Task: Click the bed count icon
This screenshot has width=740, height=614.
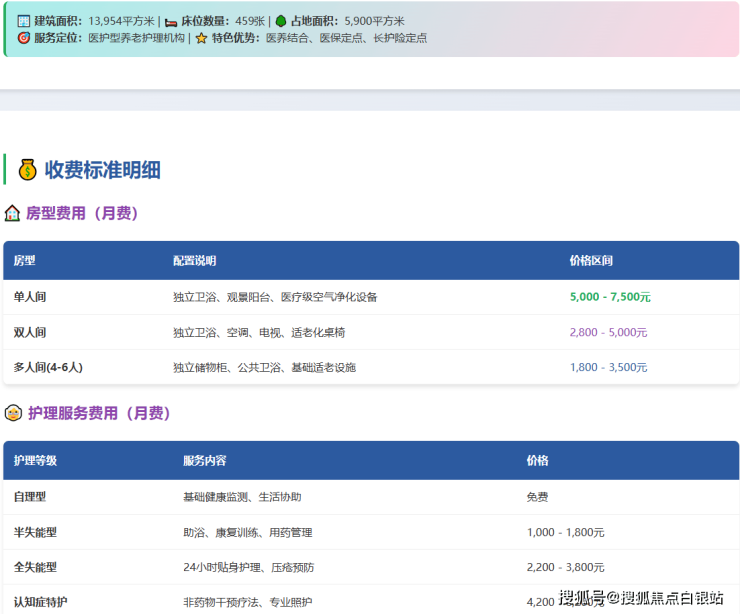Action: [x=171, y=20]
